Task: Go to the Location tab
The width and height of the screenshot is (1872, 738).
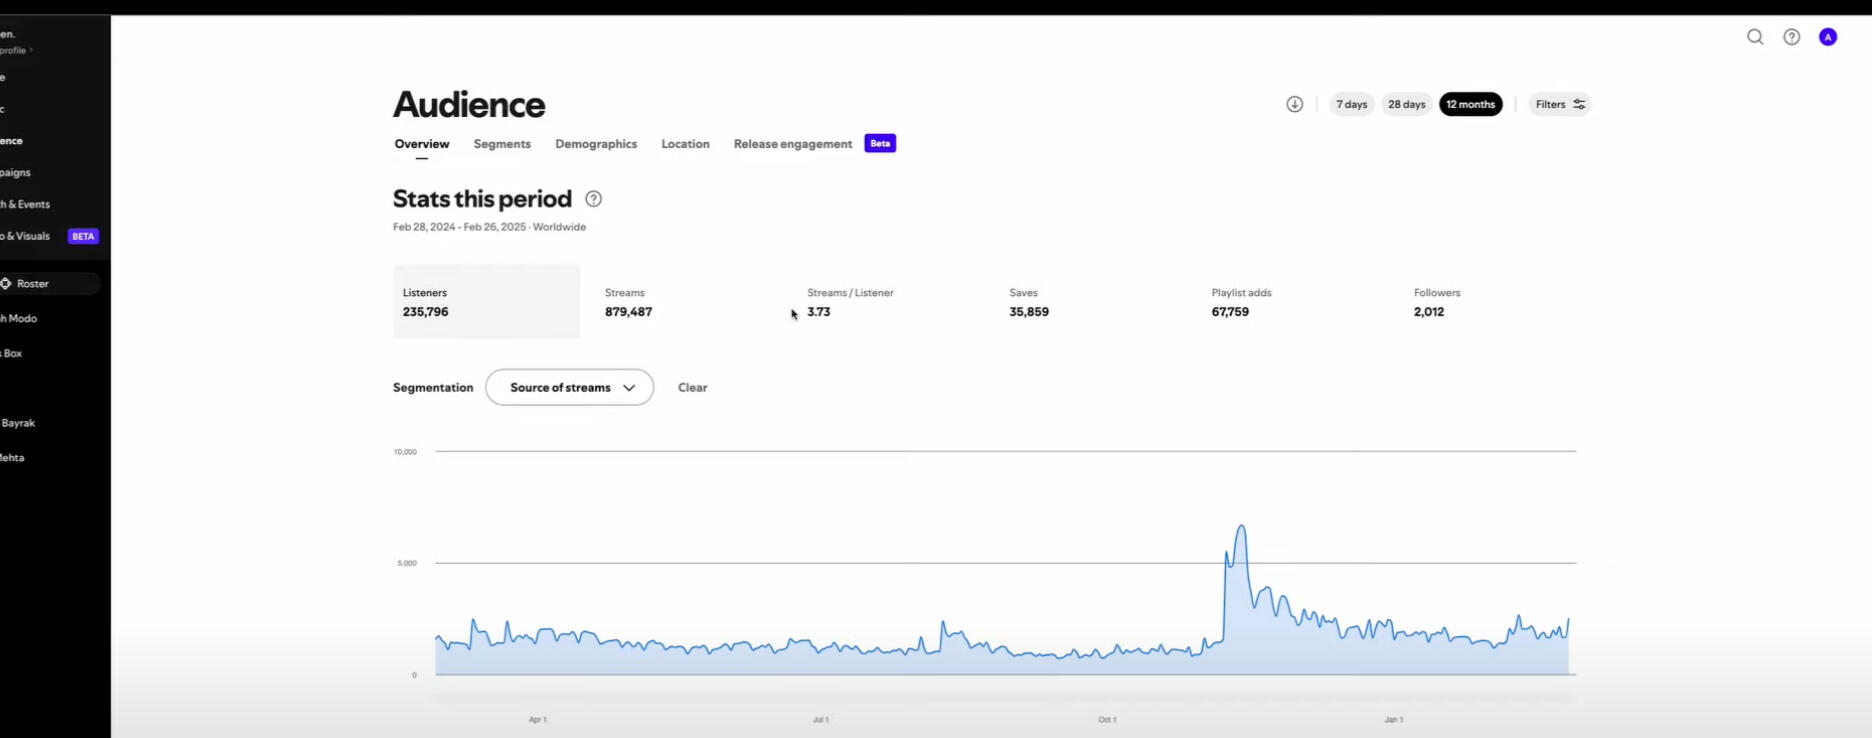Action: tap(685, 144)
